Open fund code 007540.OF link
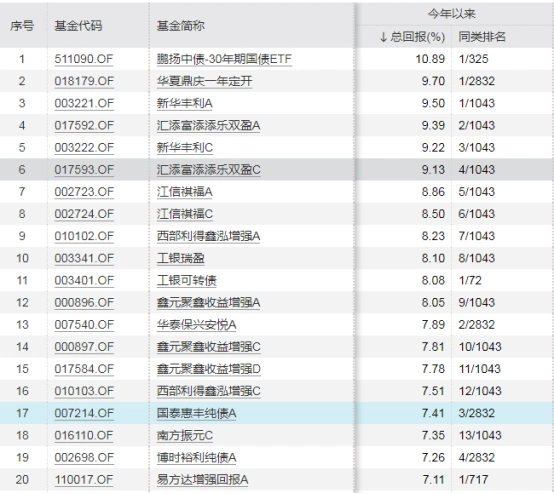554x494 pixels. (84, 325)
